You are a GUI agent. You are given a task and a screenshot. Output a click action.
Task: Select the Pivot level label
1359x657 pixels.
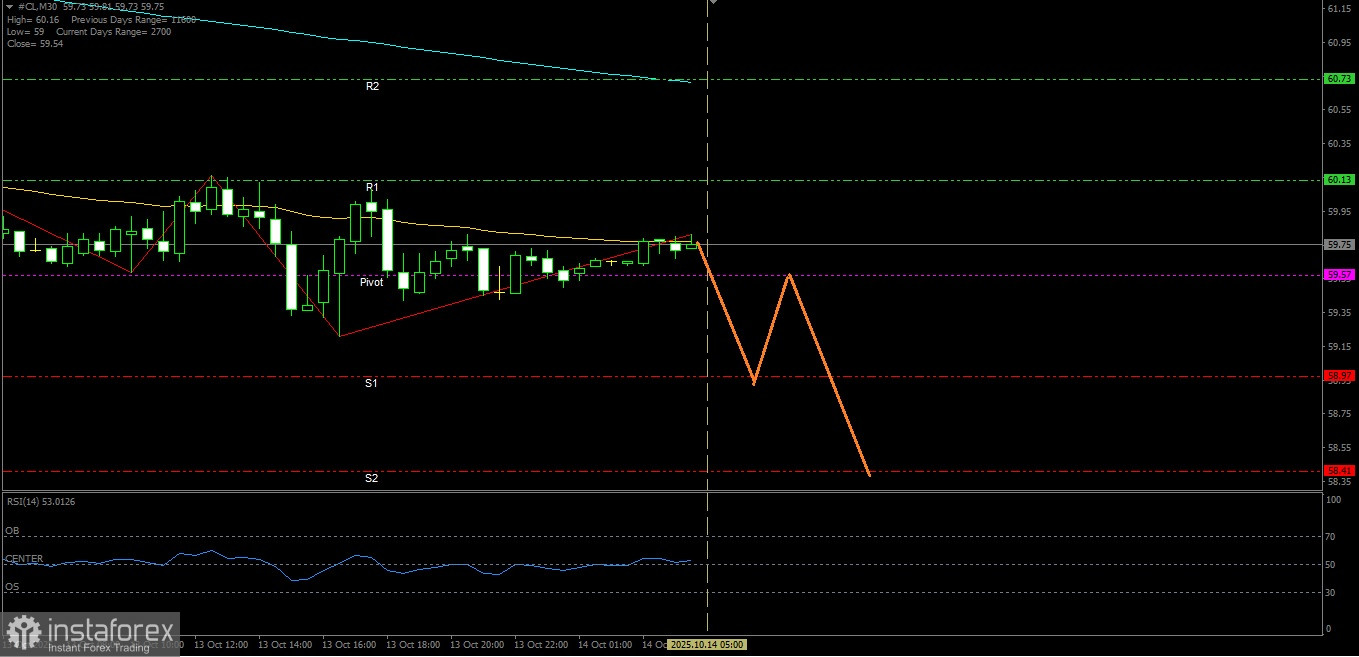point(371,283)
